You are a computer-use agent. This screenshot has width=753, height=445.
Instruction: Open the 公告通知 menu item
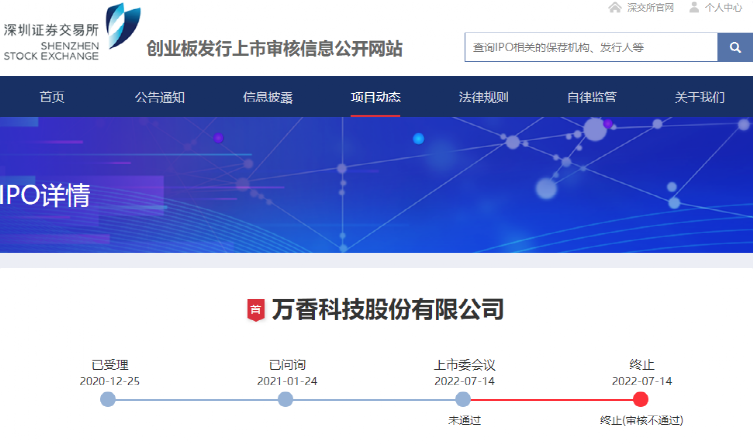(159, 97)
